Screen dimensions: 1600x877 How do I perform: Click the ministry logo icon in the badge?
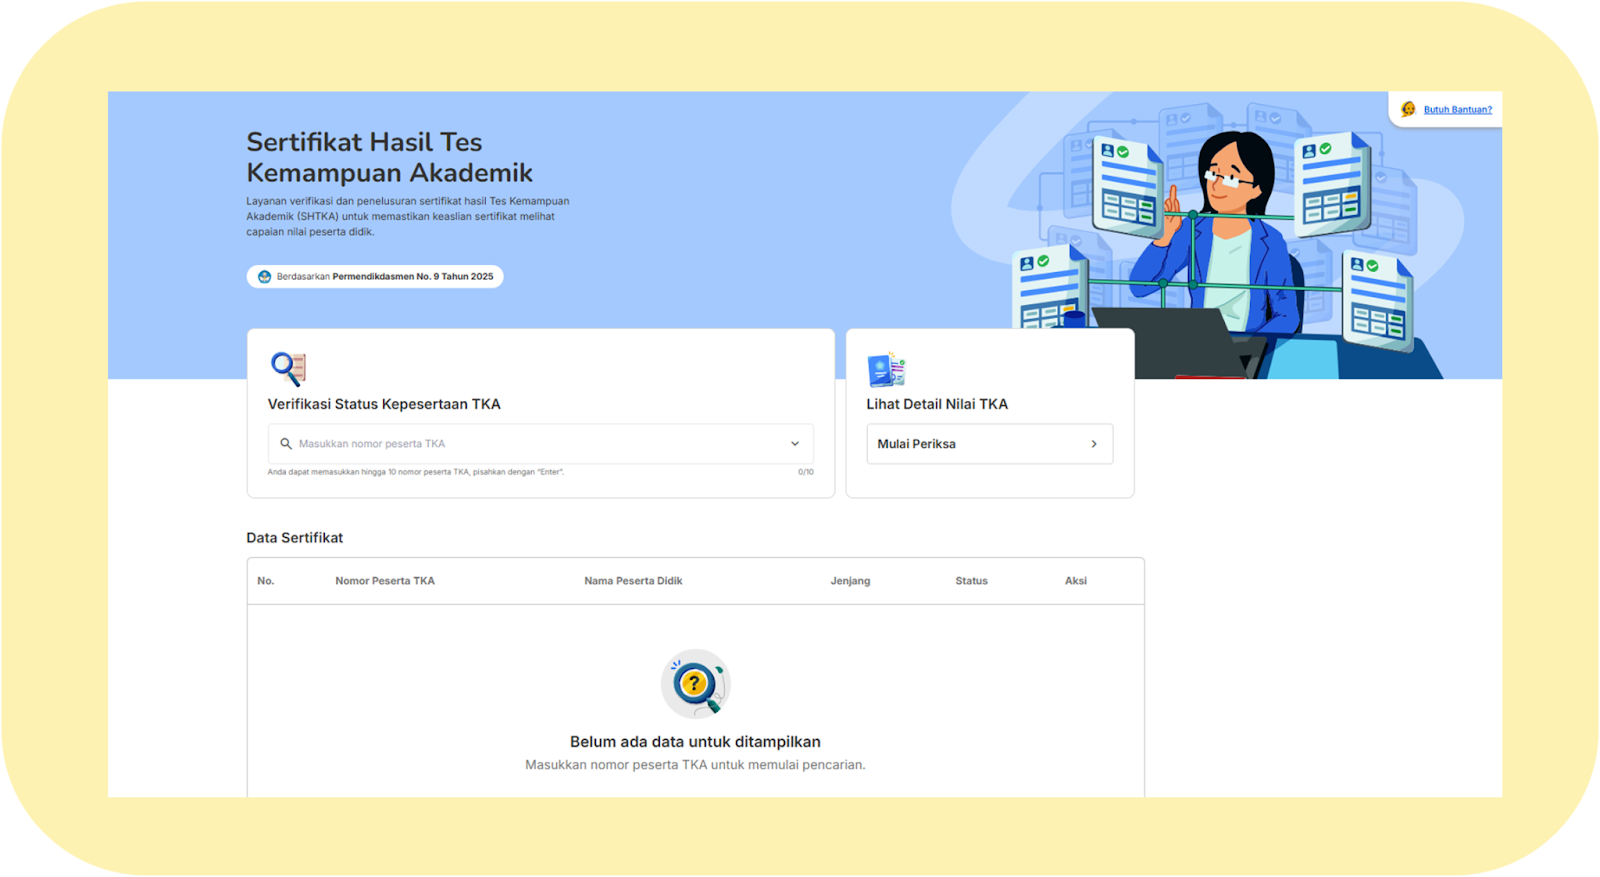coord(264,277)
